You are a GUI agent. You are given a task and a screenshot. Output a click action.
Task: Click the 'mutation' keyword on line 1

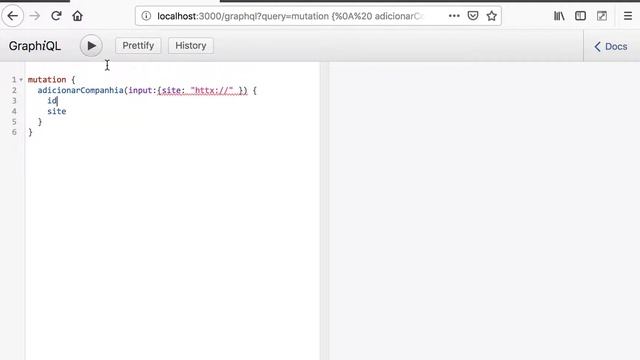(x=47, y=80)
